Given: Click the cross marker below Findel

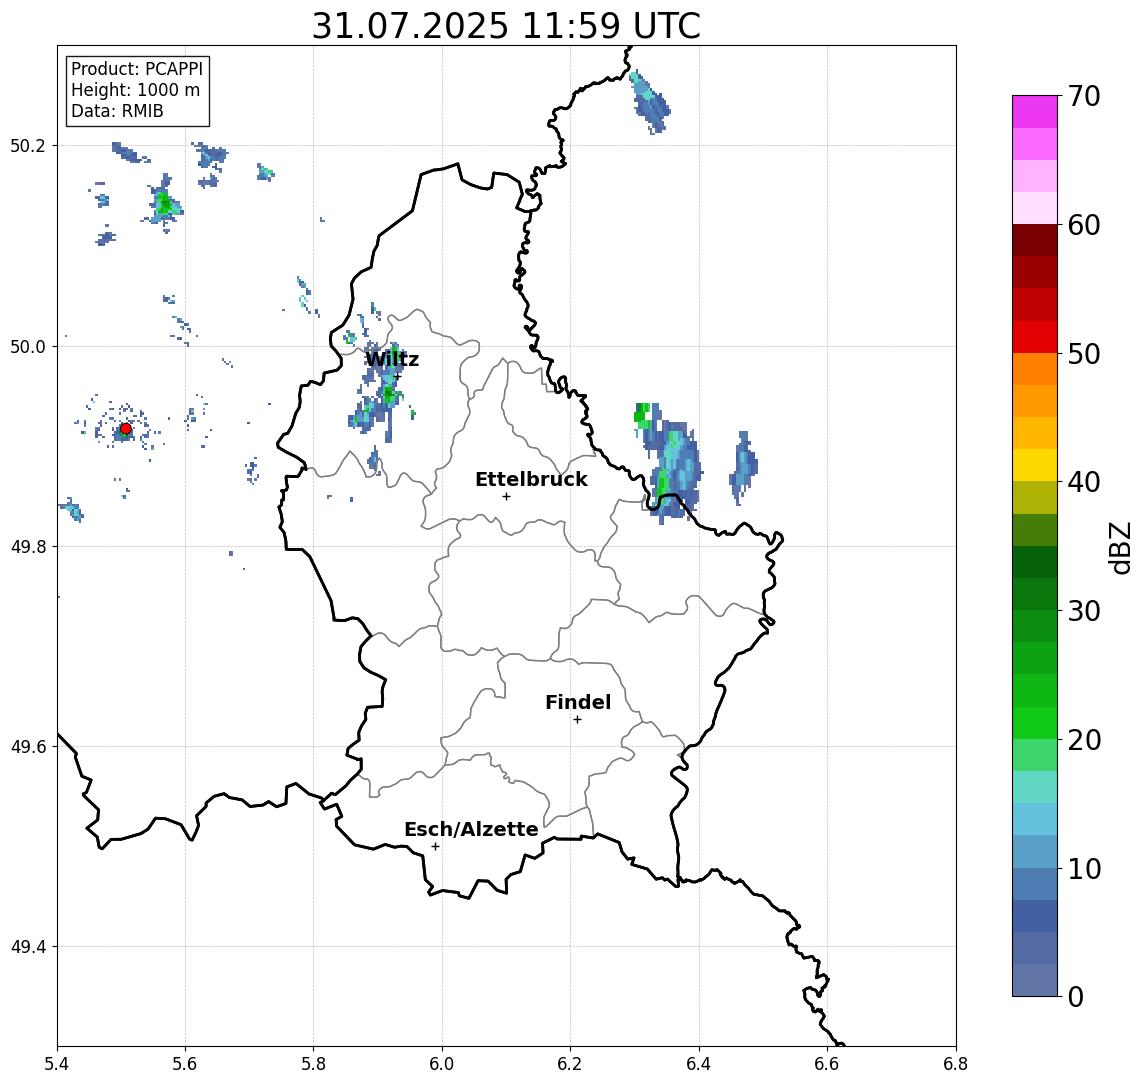Looking at the screenshot, I should pyautogui.click(x=577, y=720).
